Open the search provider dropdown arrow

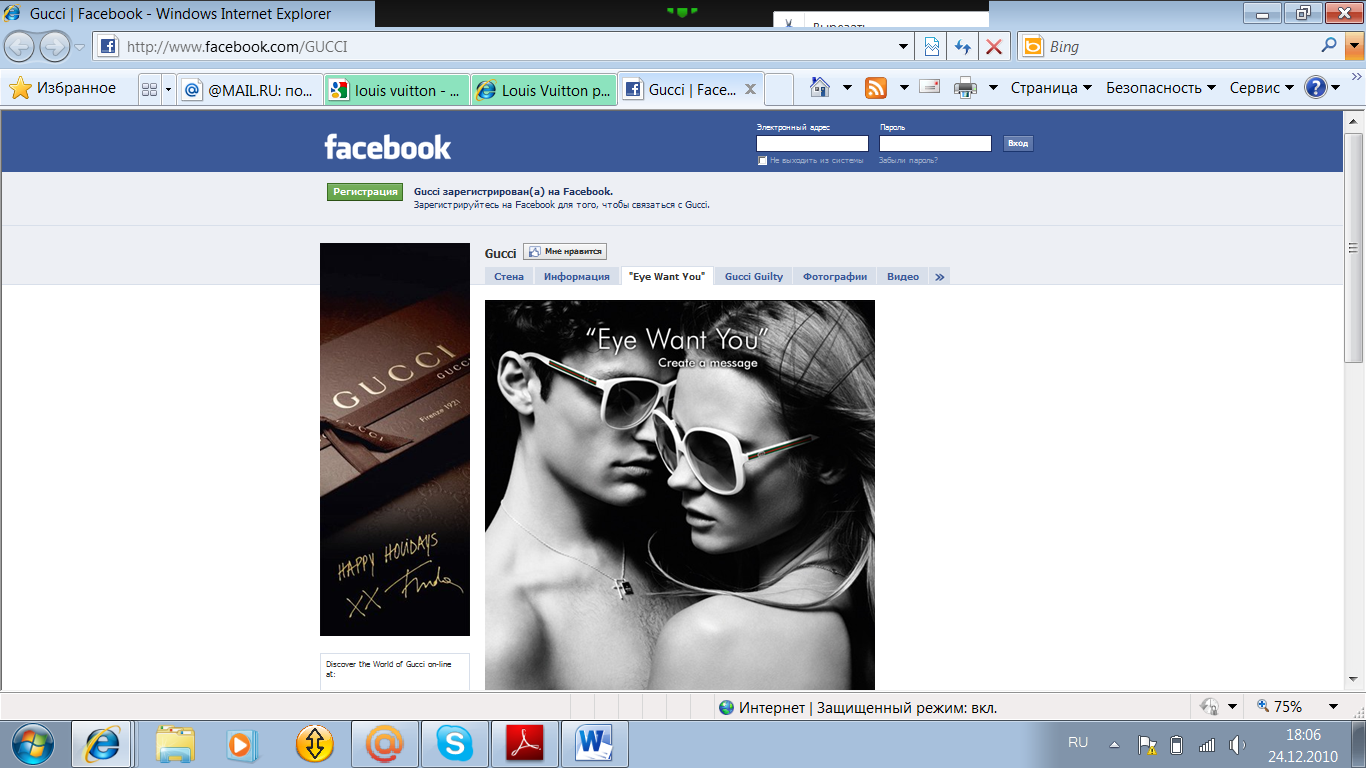tap(1354, 46)
